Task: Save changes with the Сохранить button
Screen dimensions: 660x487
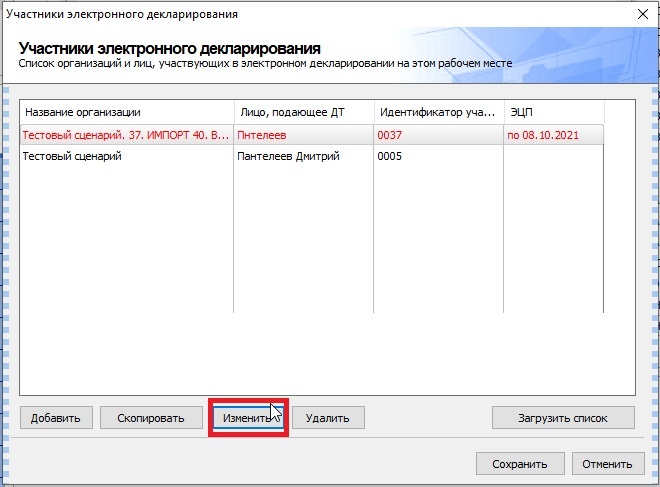Action: click(x=520, y=463)
